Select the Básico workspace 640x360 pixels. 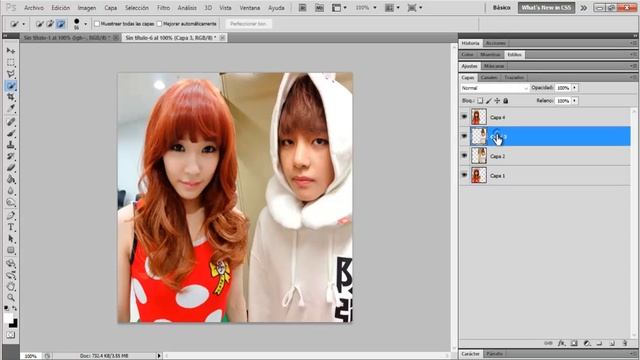(501, 8)
